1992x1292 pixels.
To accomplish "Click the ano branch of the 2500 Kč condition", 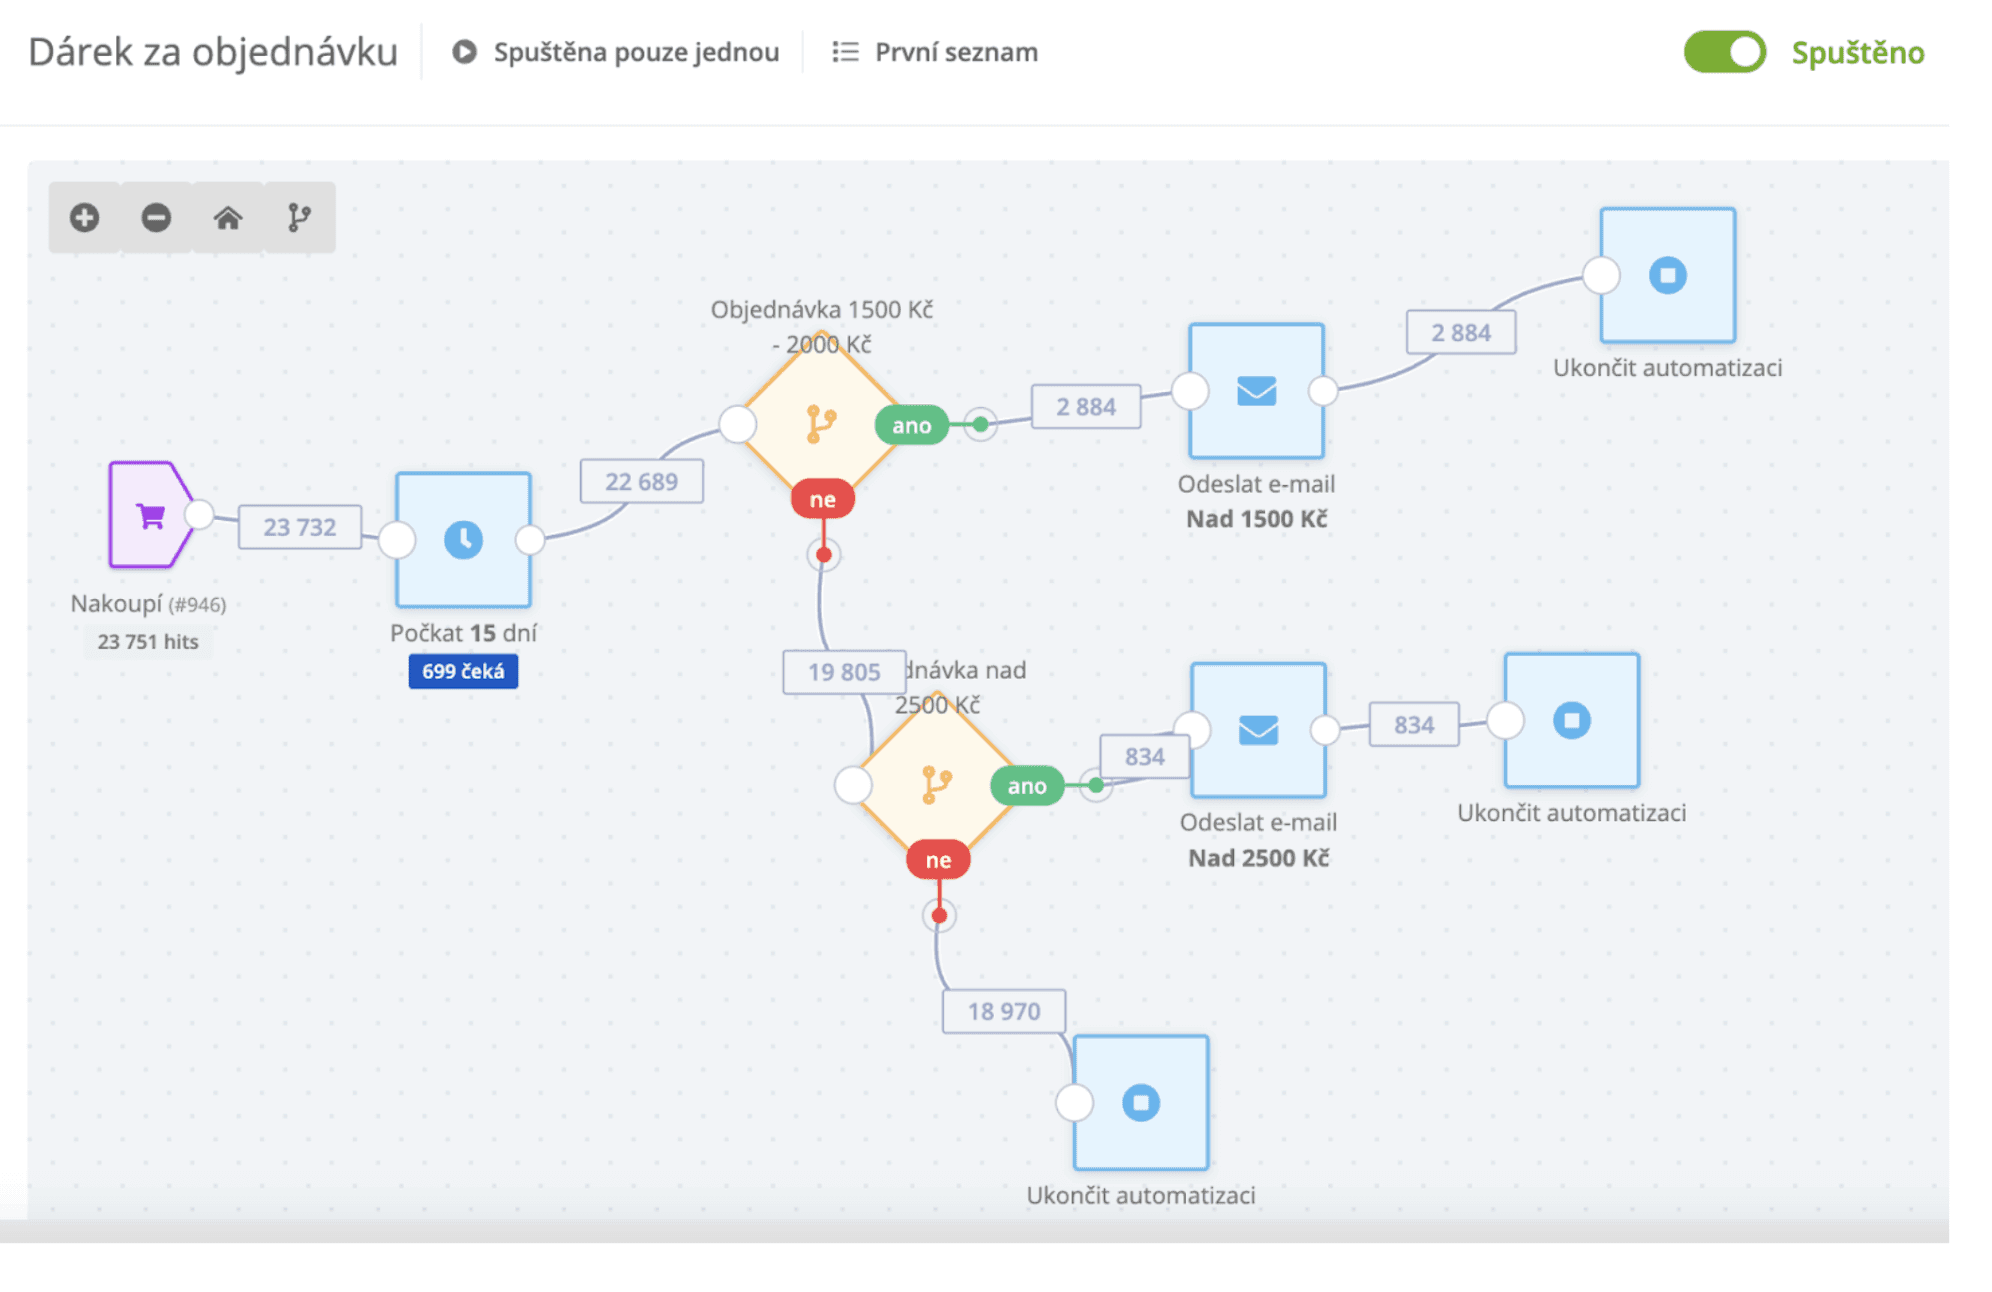I will (1027, 786).
